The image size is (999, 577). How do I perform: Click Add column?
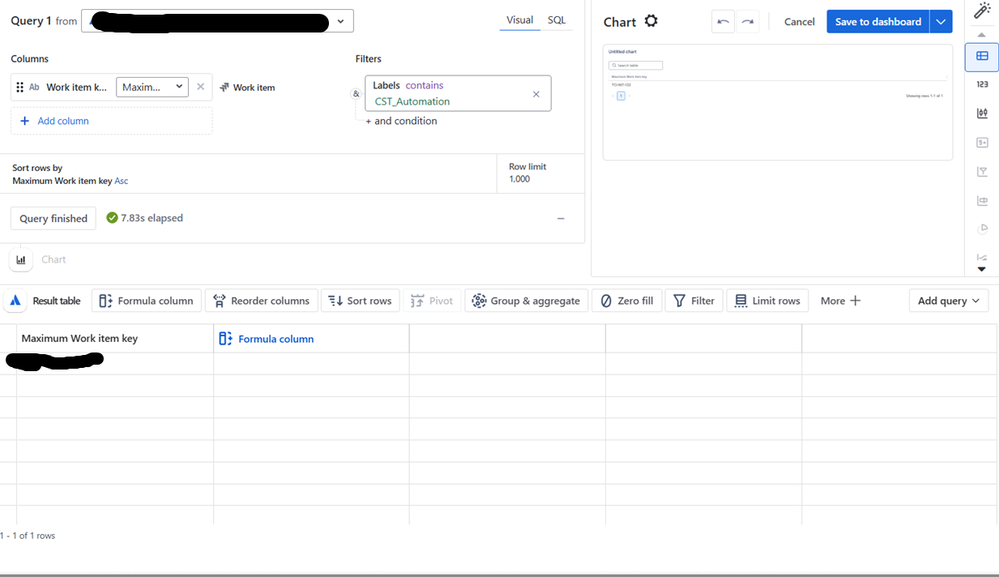pyautogui.click(x=111, y=121)
